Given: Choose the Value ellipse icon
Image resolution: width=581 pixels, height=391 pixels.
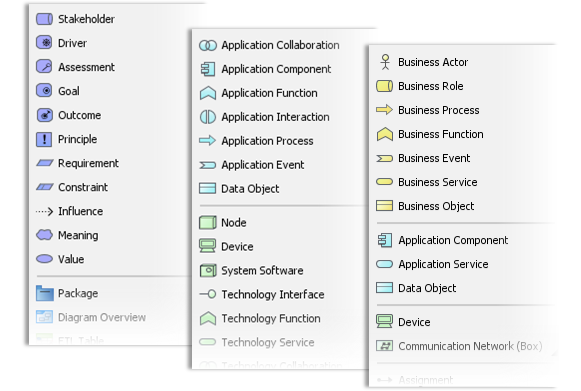Looking at the screenshot, I should tap(44, 259).
